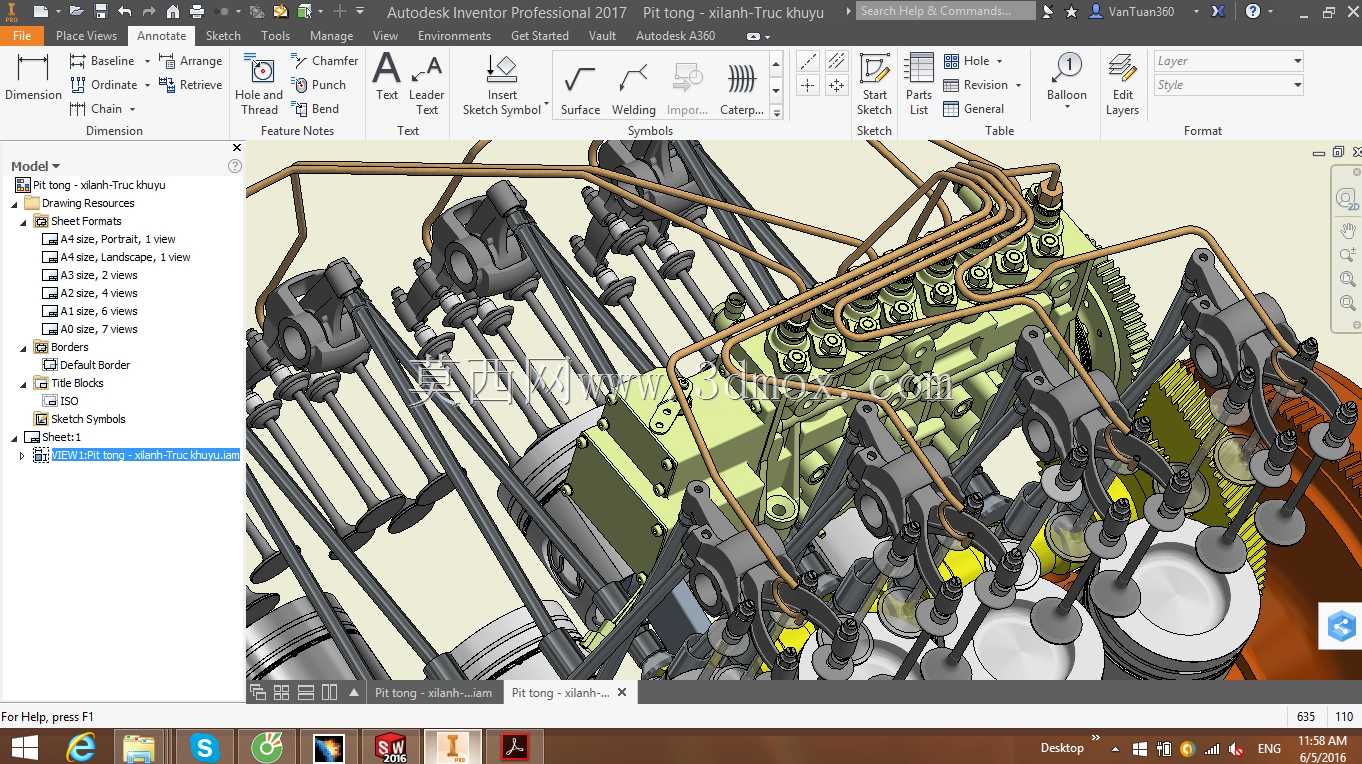1362x764 pixels.
Task: Select the Dimension tool
Action: [x=33, y=78]
